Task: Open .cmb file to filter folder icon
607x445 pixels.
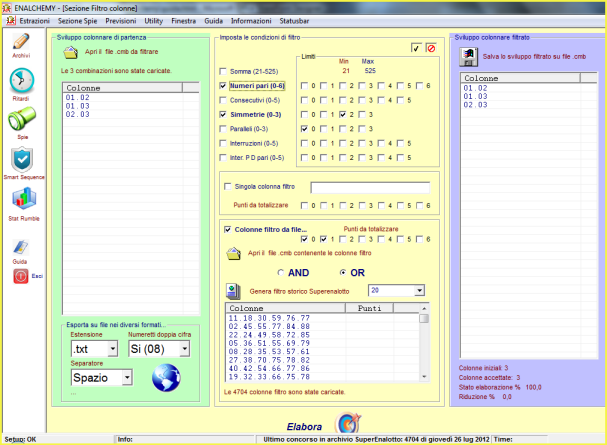Action: [71, 52]
